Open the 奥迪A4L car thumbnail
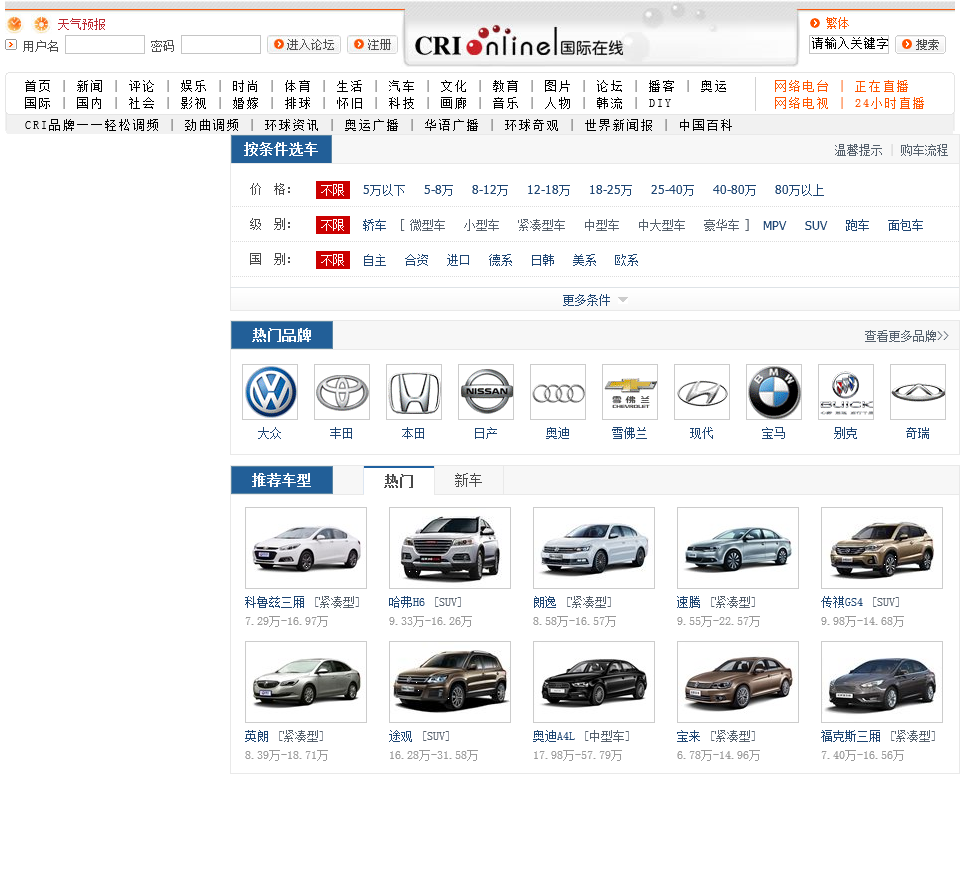This screenshot has height=873, width=960. [x=594, y=682]
